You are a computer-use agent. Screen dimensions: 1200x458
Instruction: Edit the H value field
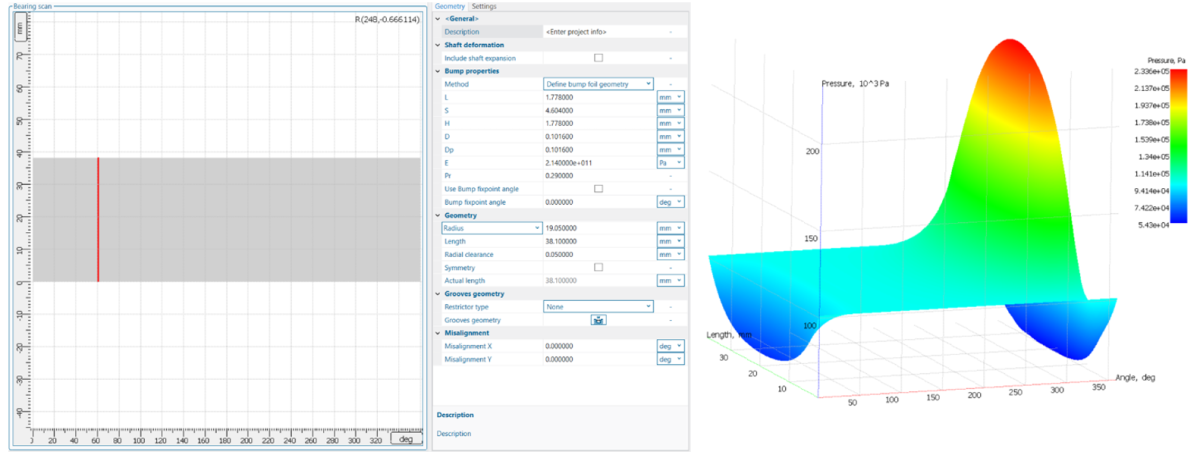(598, 123)
